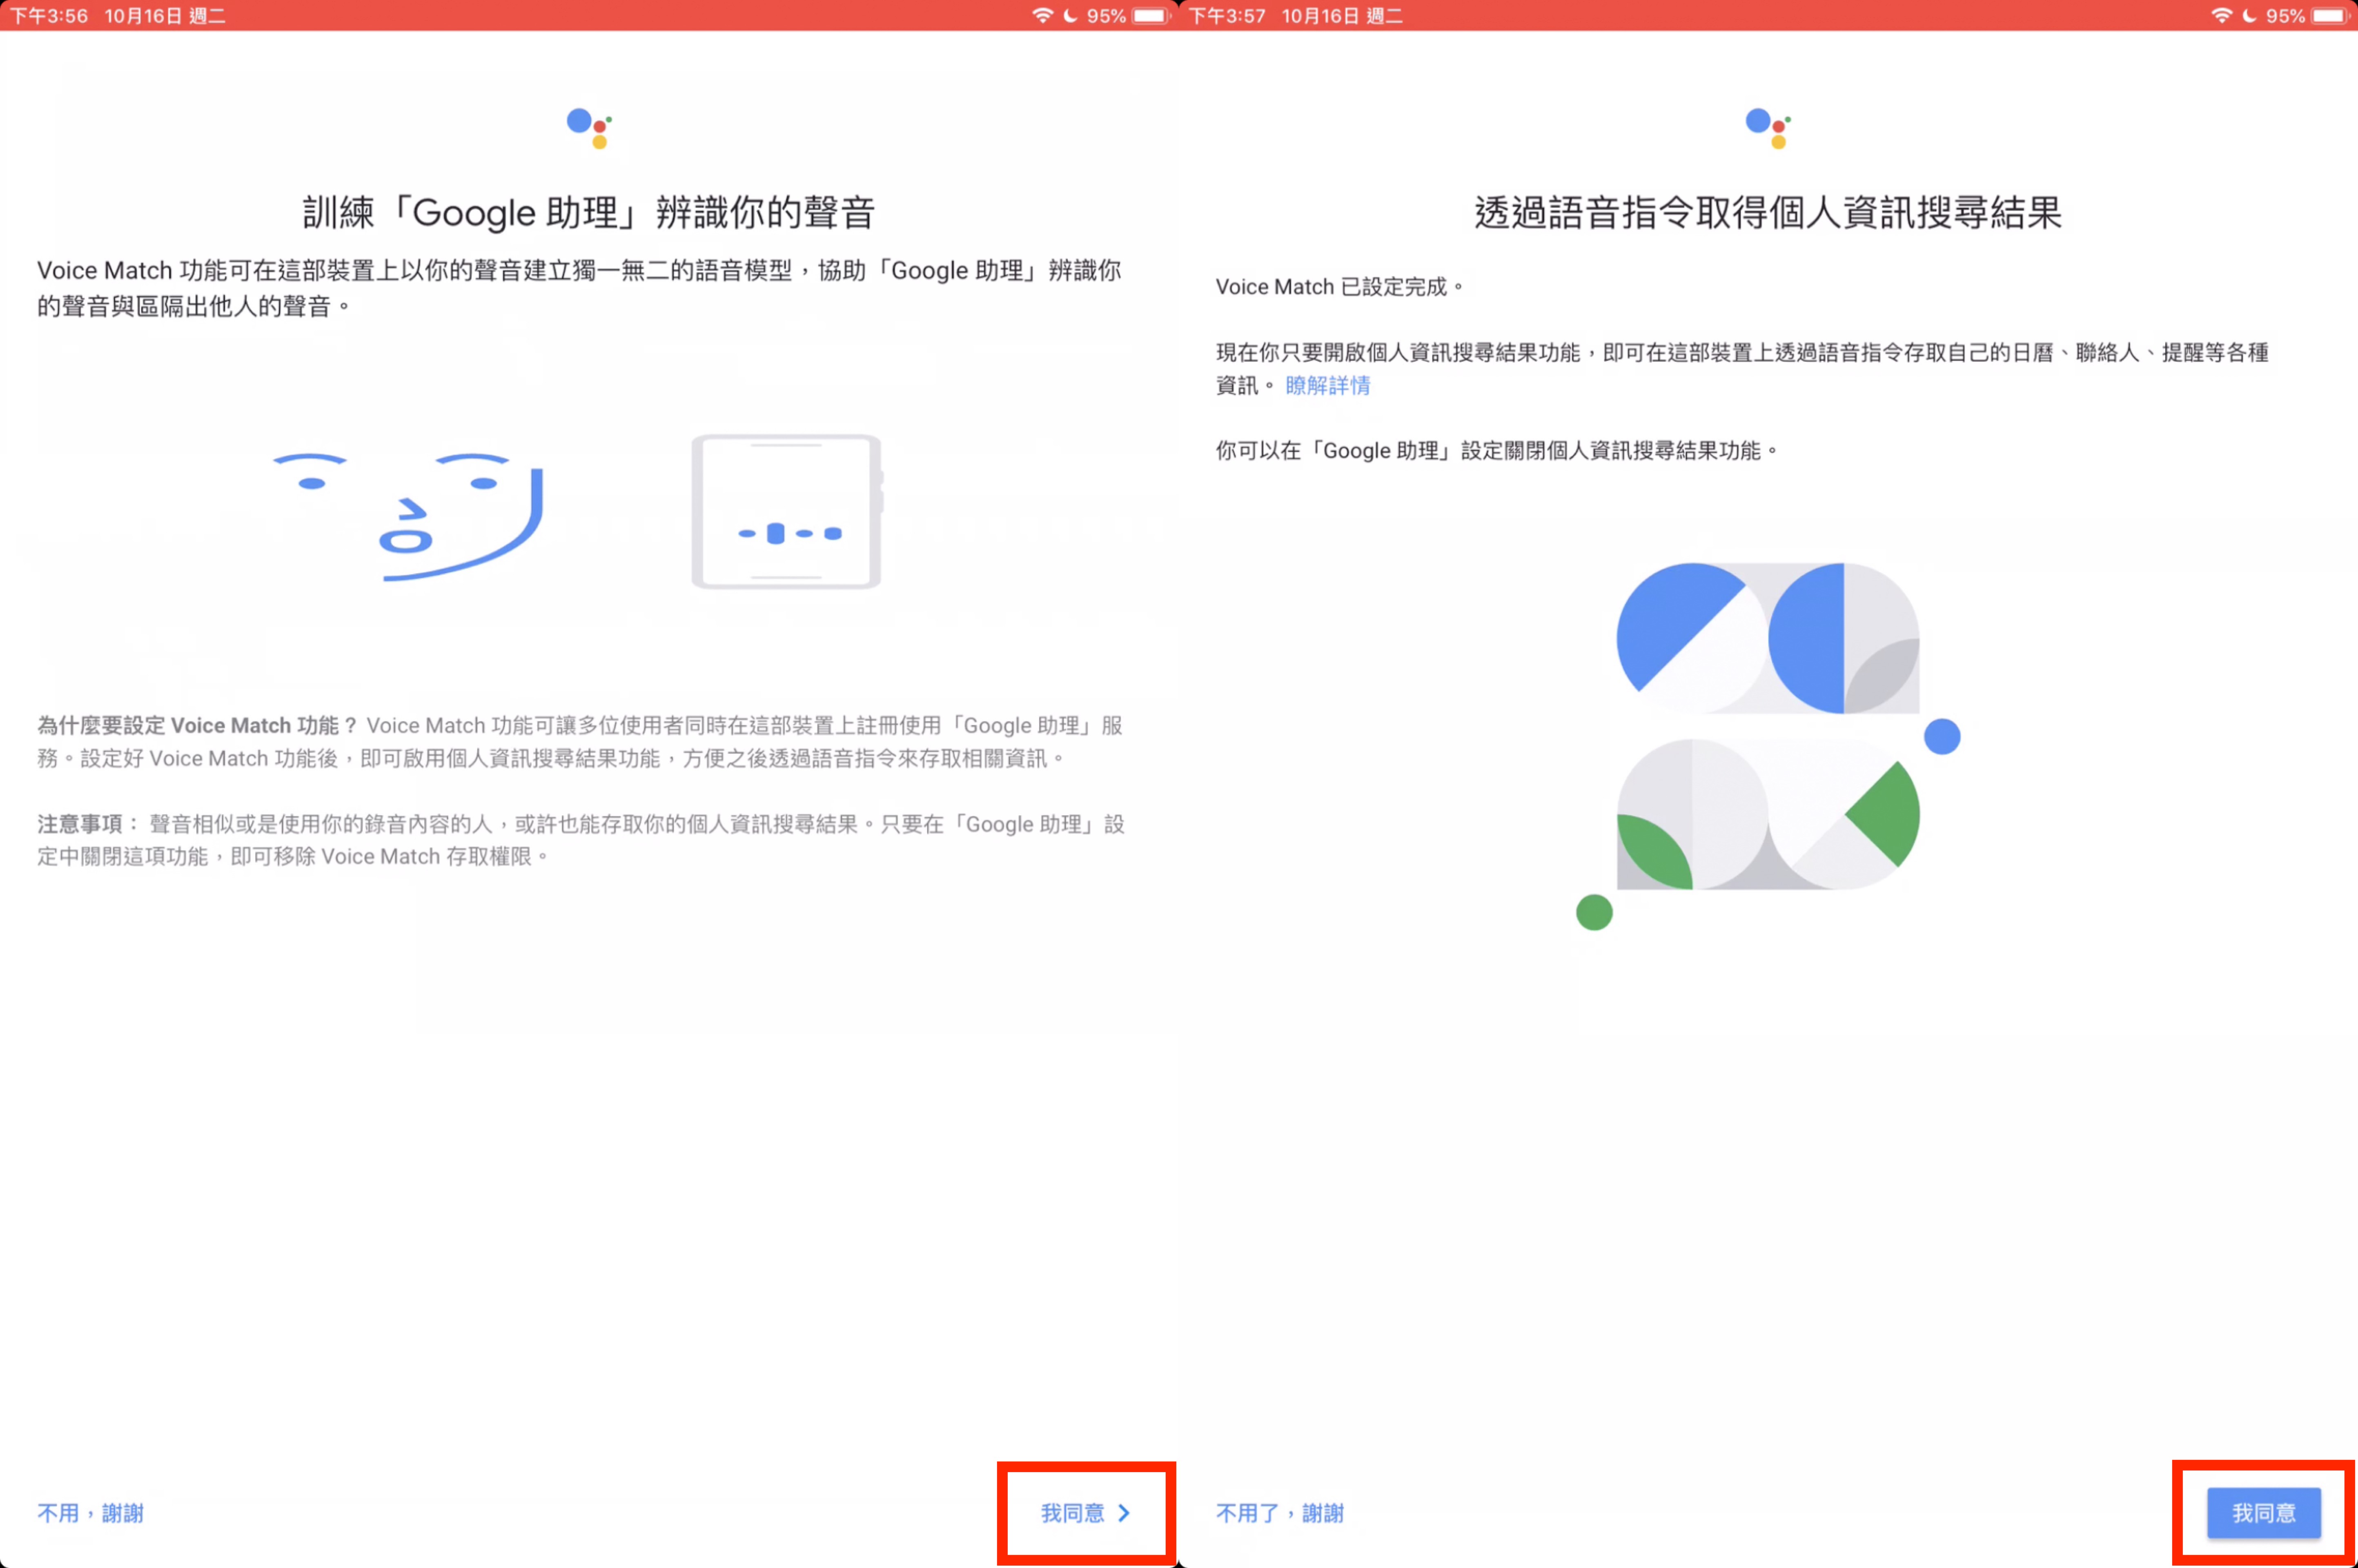The image size is (2358, 1568).
Task: Tap the time 下午3:56 in status bar
Action: click(49, 15)
